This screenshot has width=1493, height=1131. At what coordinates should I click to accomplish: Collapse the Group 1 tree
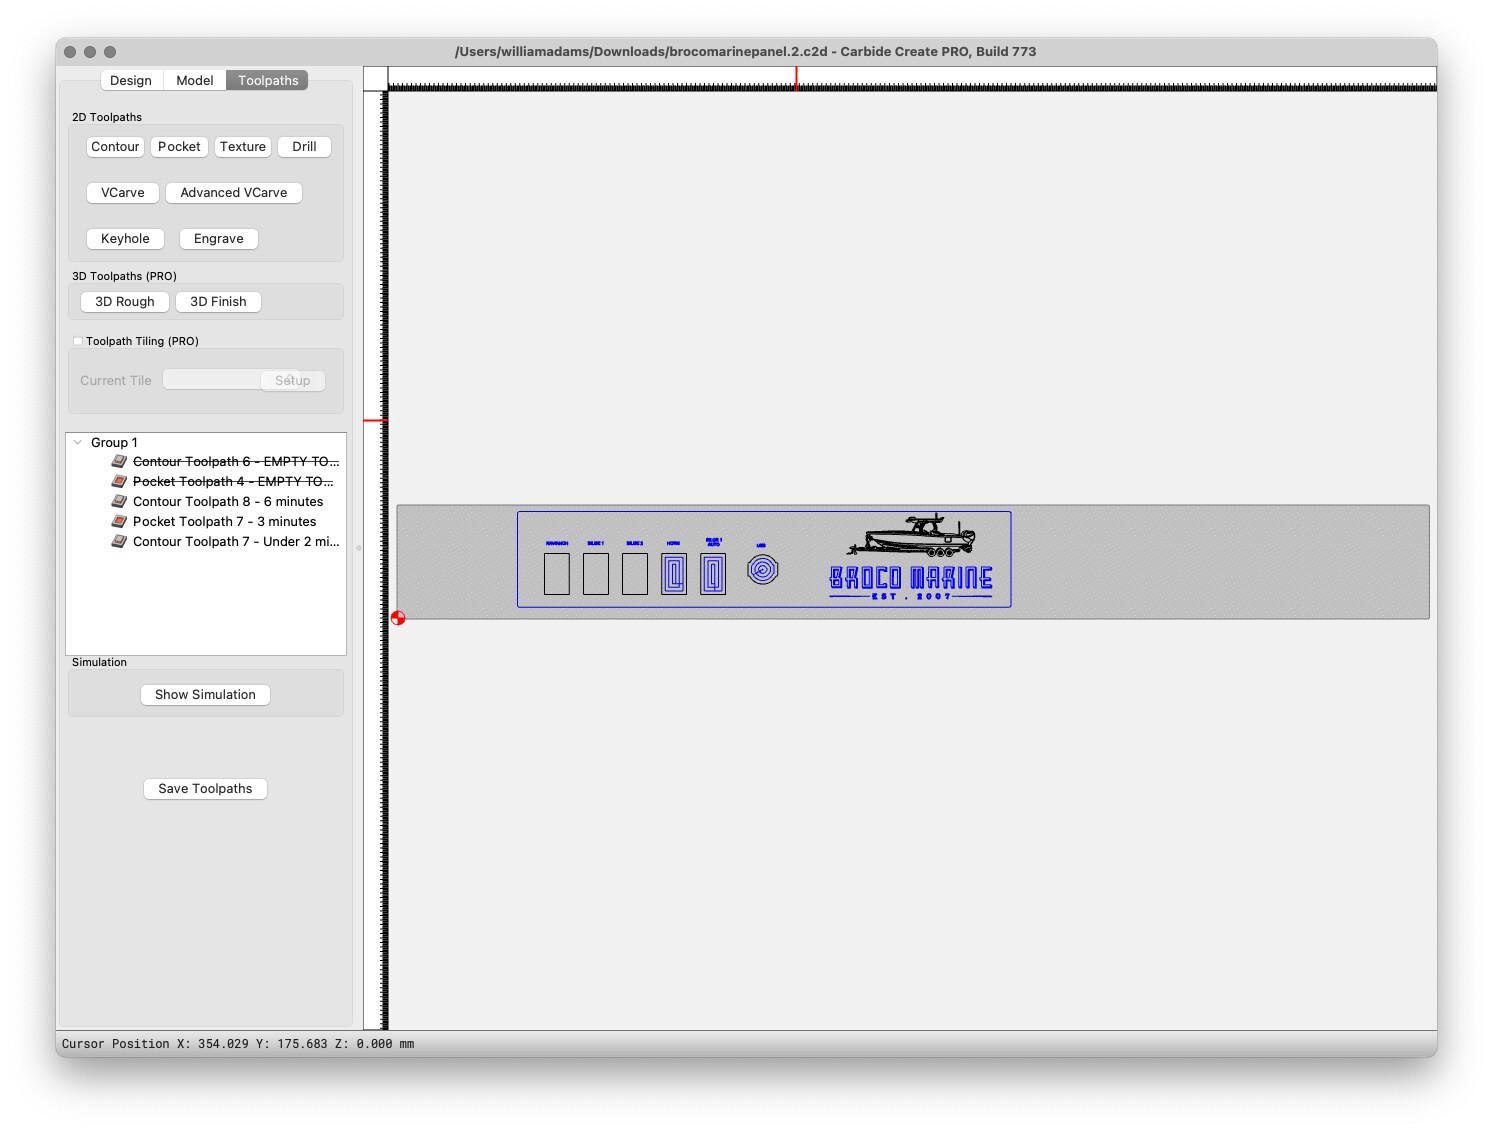pyautogui.click(x=78, y=442)
